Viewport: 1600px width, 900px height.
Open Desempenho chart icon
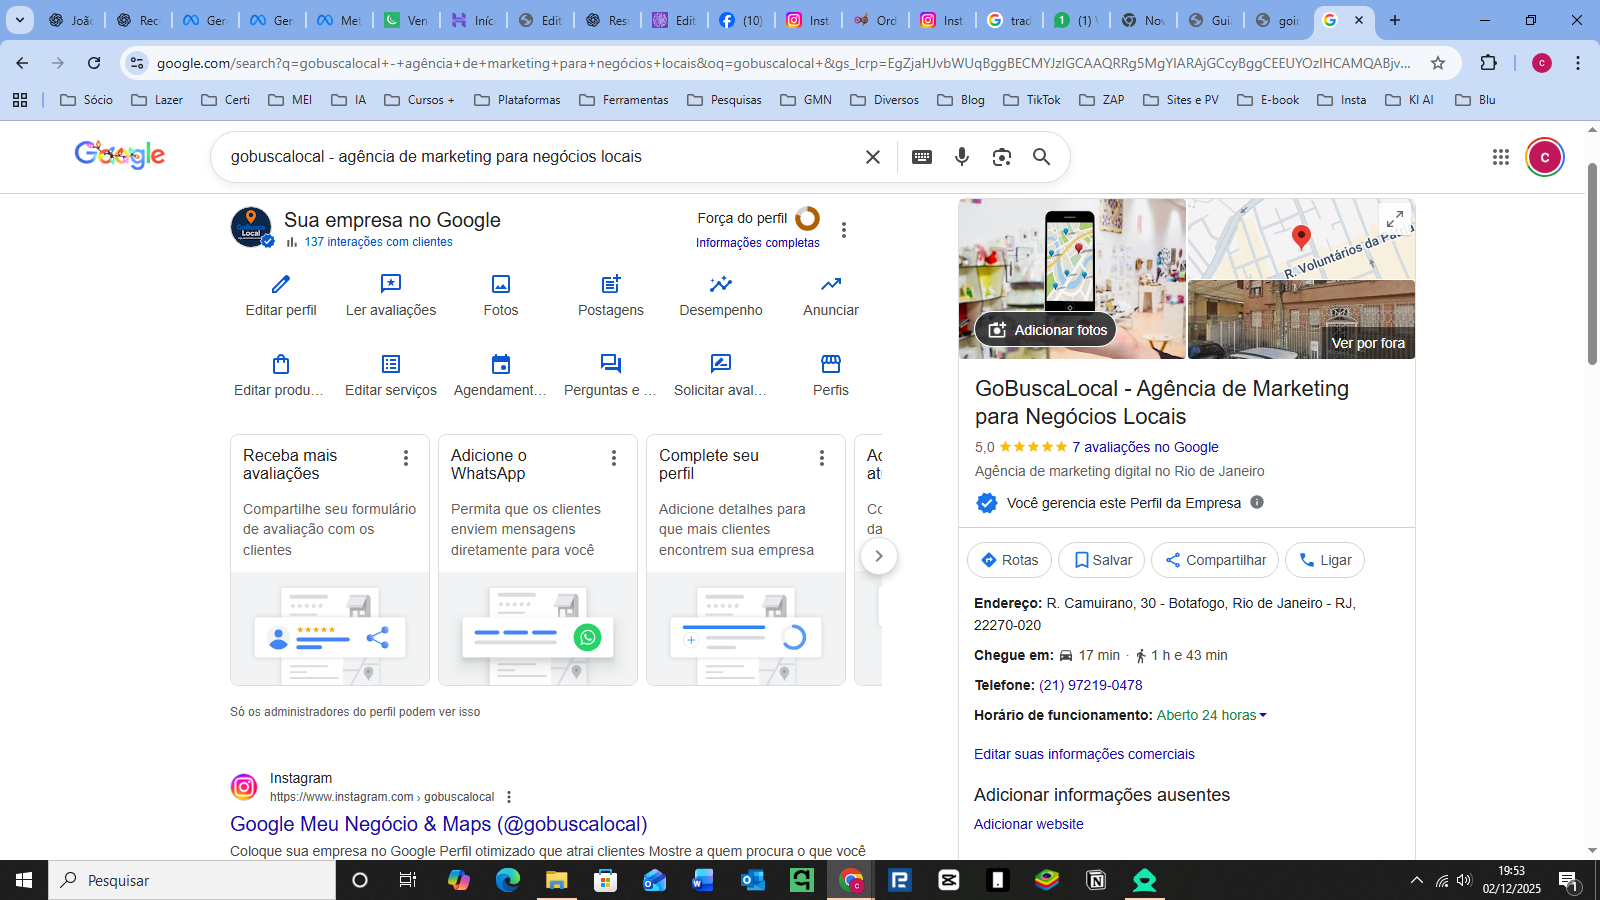pyautogui.click(x=721, y=284)
